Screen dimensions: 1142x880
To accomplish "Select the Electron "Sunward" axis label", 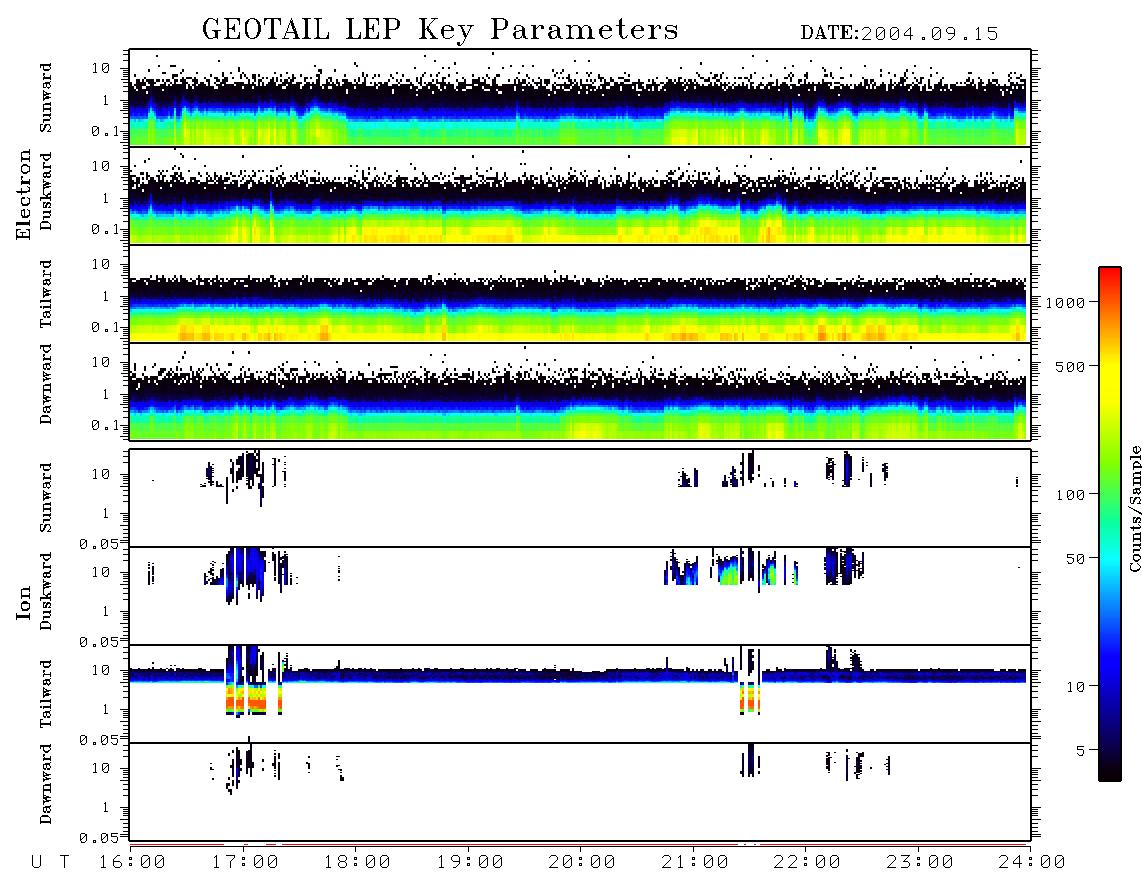I will (x=46, y=98).
